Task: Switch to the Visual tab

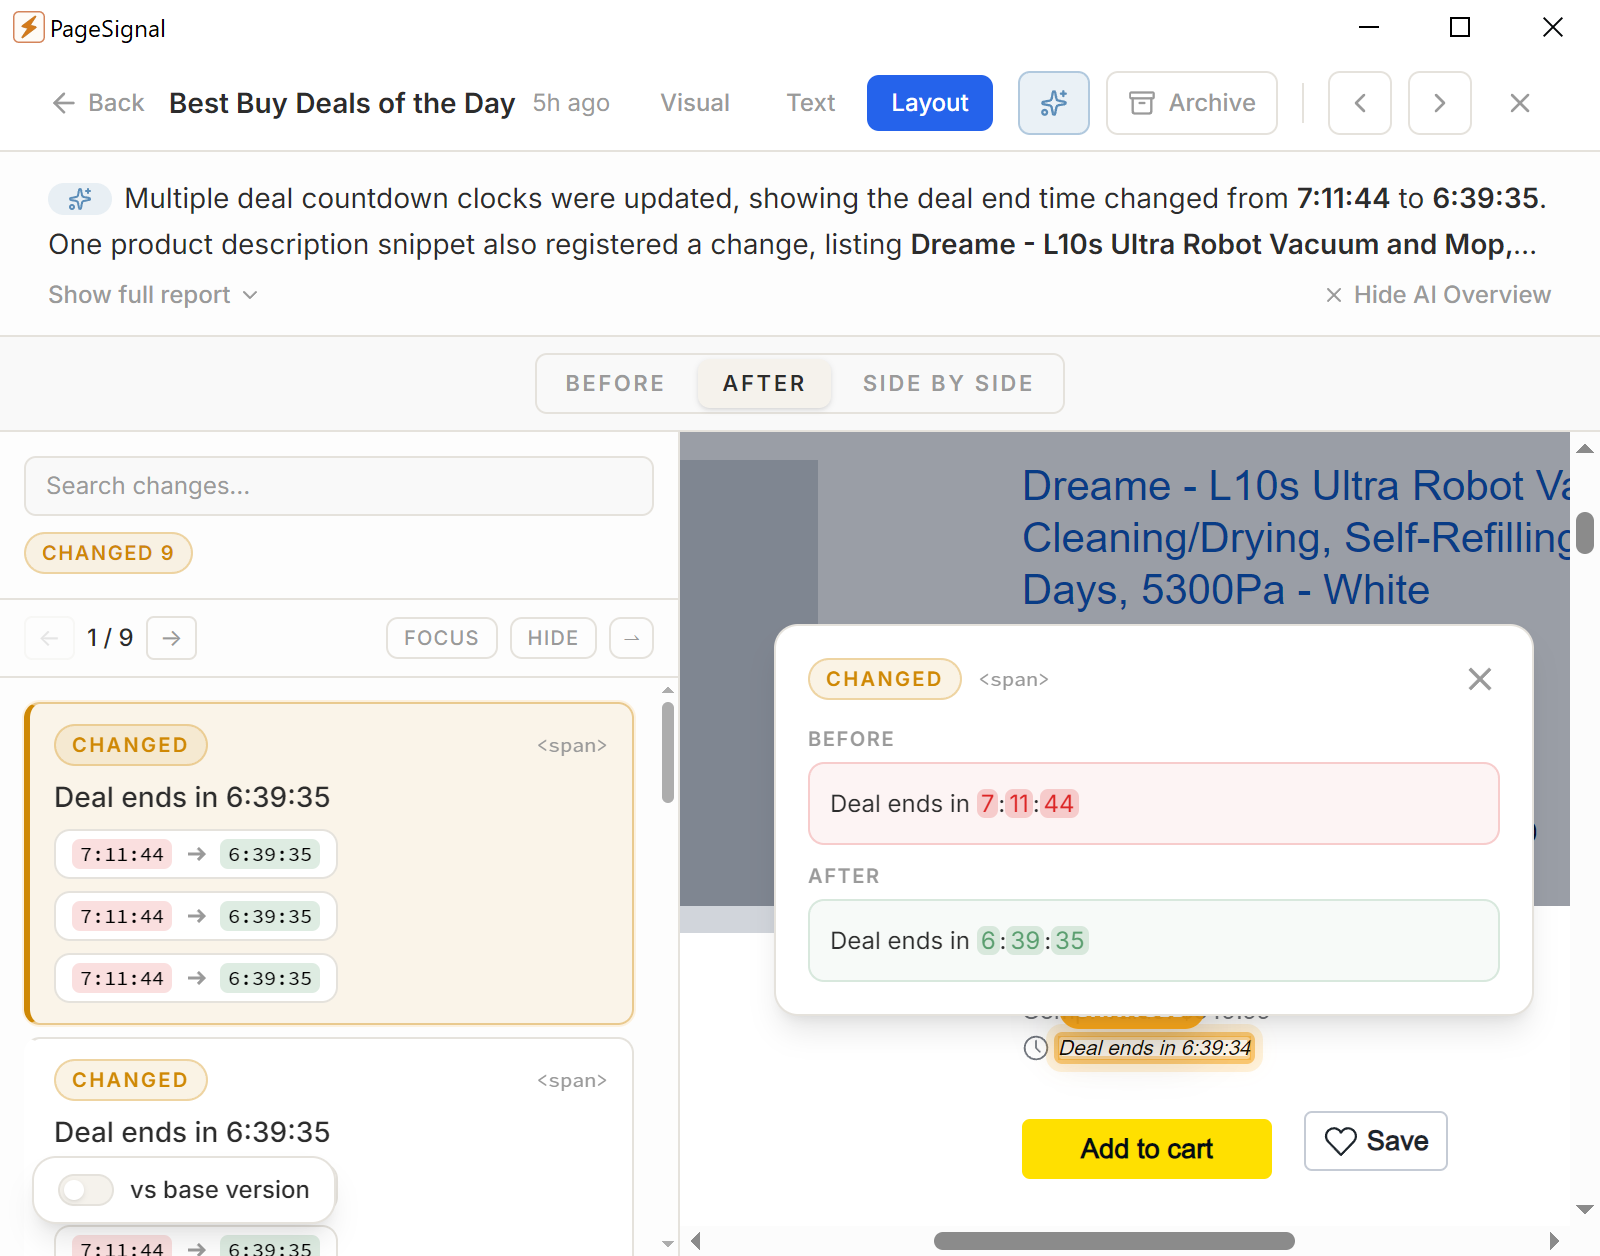Action: coord(695,103)
